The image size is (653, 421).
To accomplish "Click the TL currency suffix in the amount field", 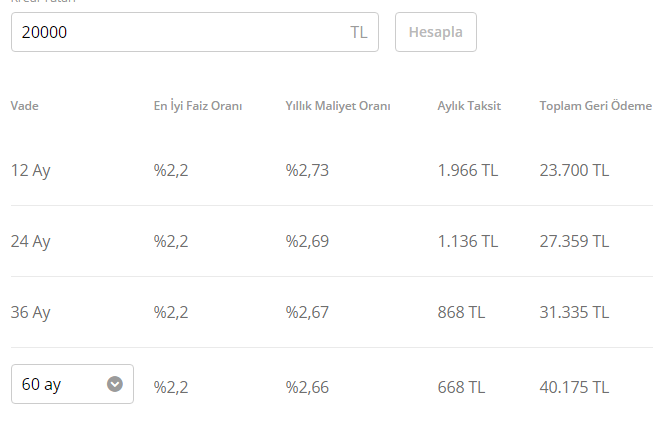I will pos(359,32).
